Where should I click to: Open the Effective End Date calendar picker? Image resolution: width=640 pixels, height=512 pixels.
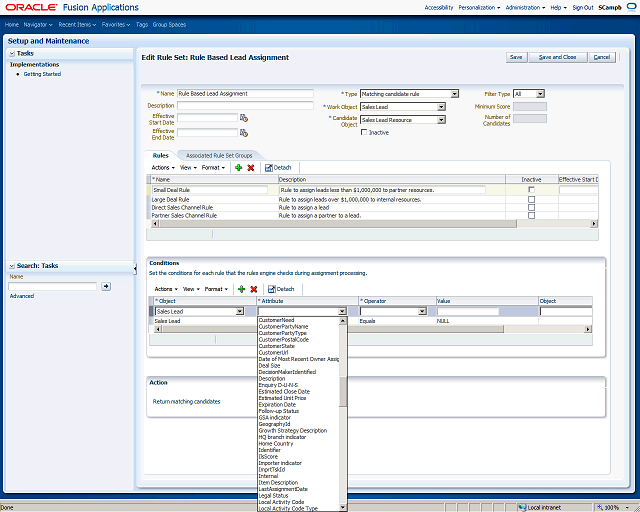[244, 133]
